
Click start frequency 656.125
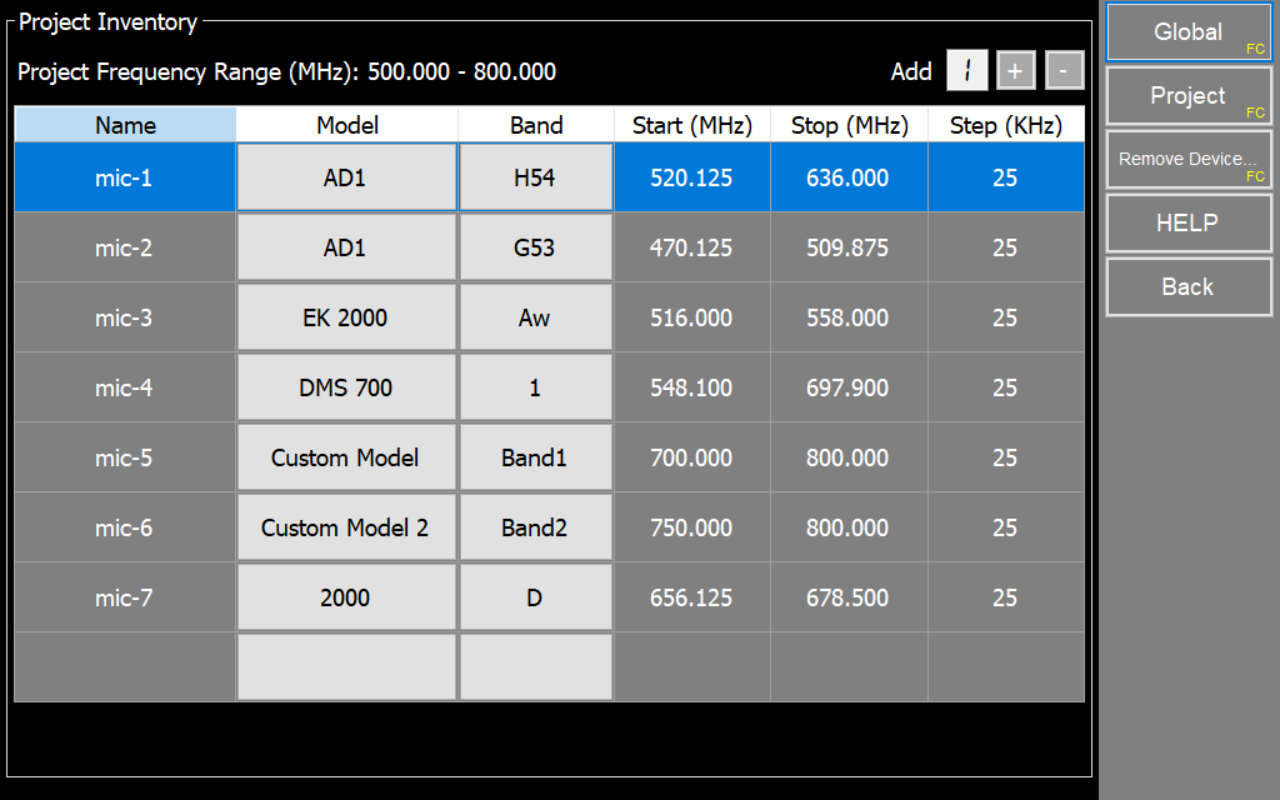coord(692,597)
